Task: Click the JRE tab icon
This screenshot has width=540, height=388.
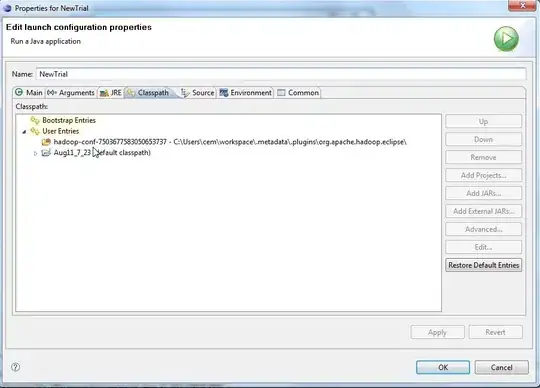Action: [x=104, y=93]
